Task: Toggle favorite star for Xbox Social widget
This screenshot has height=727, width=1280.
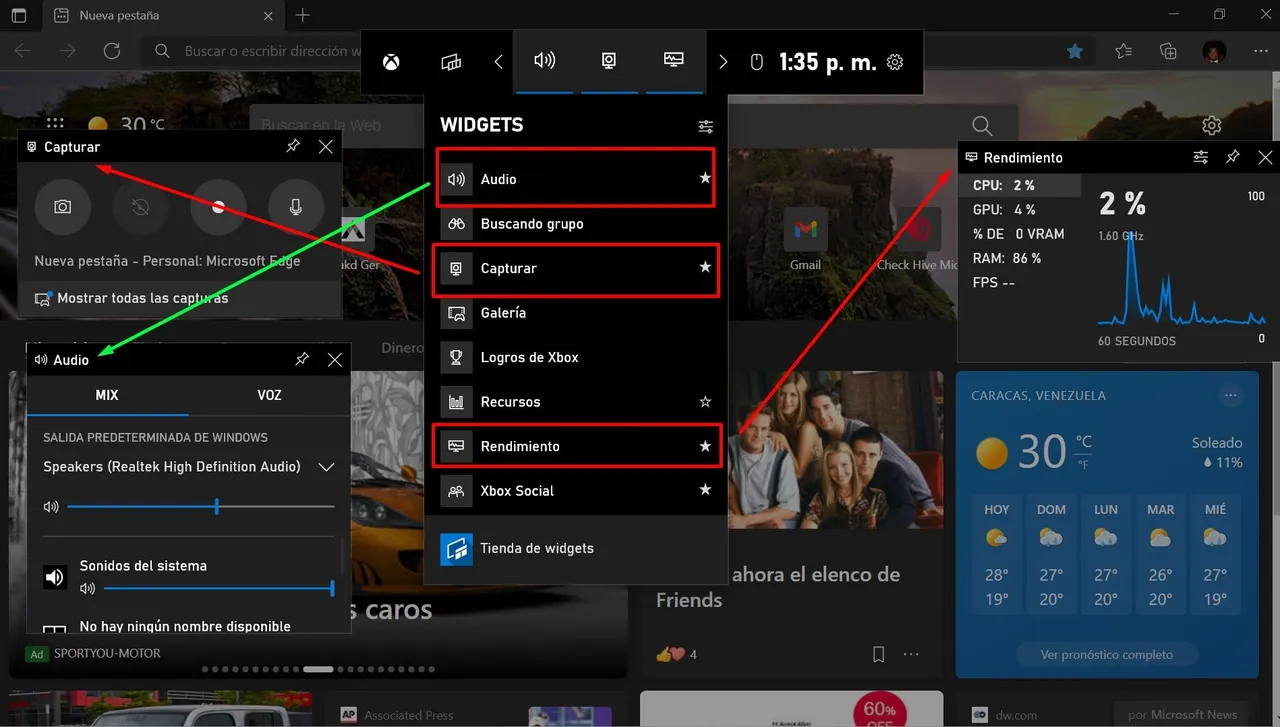Action: tap(705, 490)
